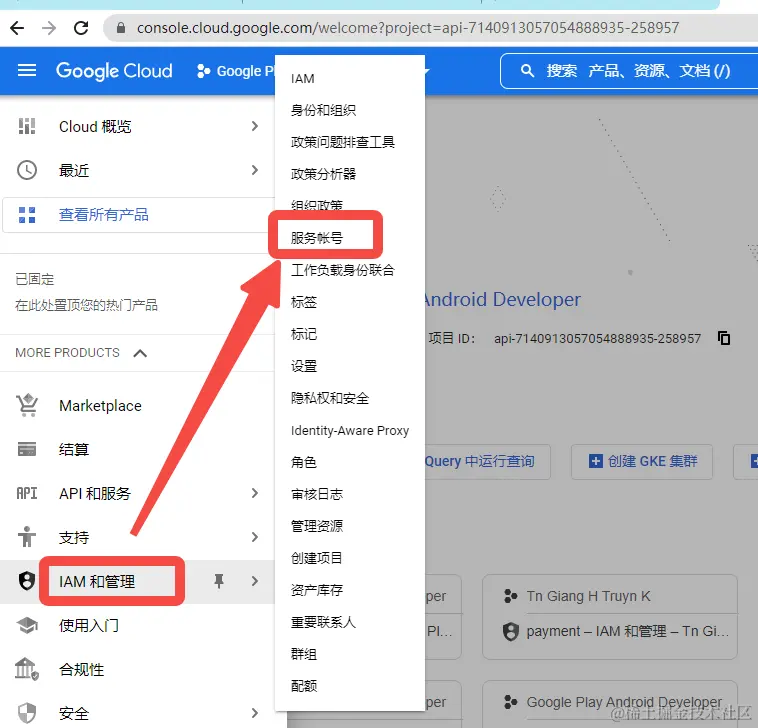Expand 安全 submenu chevron

point(255,713)
